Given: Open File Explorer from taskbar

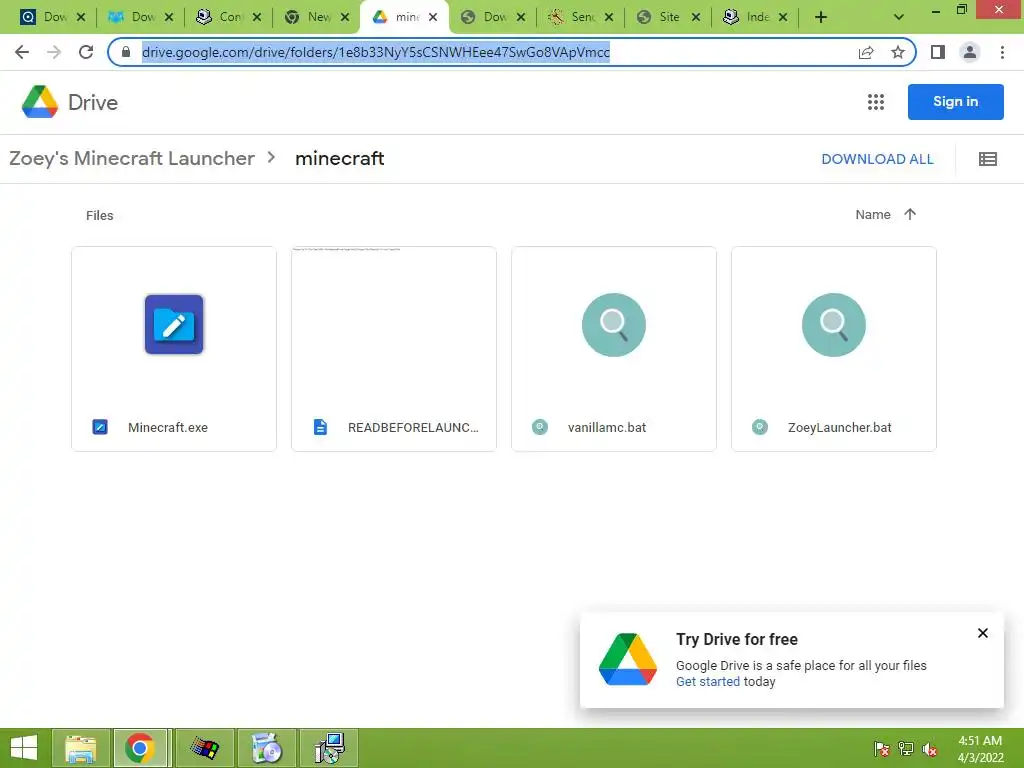Looking at the screenshot, I should [80, 748].
